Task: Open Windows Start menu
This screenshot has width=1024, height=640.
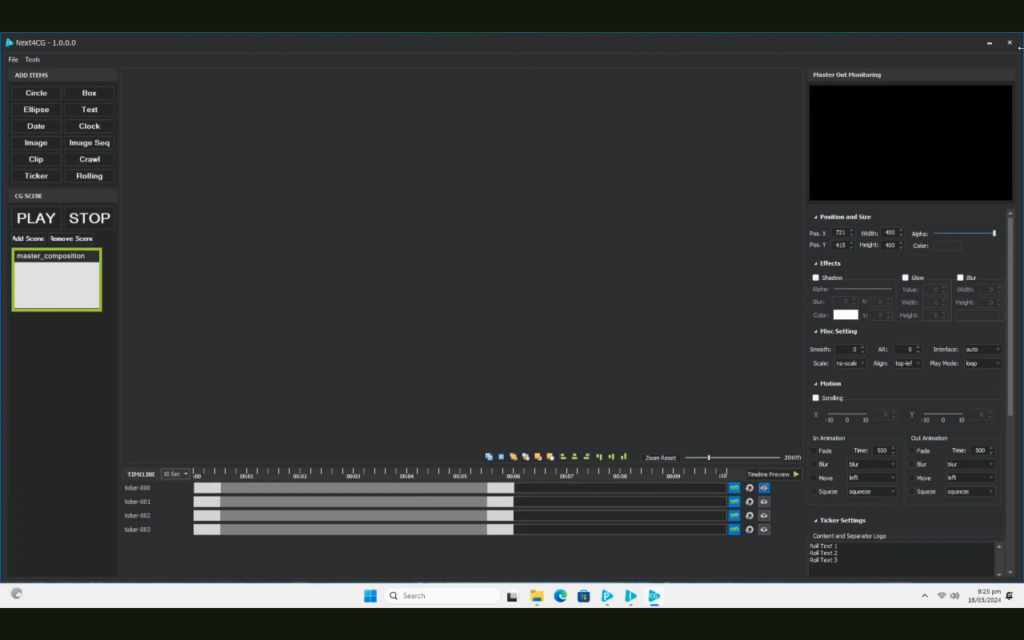Action: [x=370, y=596]
